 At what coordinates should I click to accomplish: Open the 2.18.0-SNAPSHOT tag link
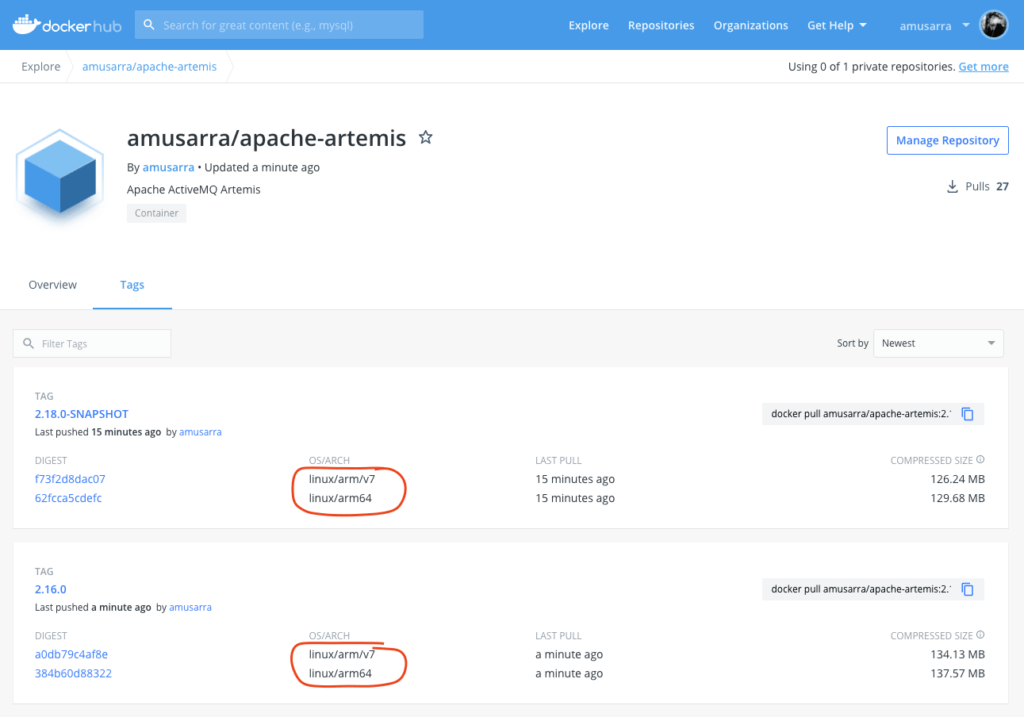82,414
